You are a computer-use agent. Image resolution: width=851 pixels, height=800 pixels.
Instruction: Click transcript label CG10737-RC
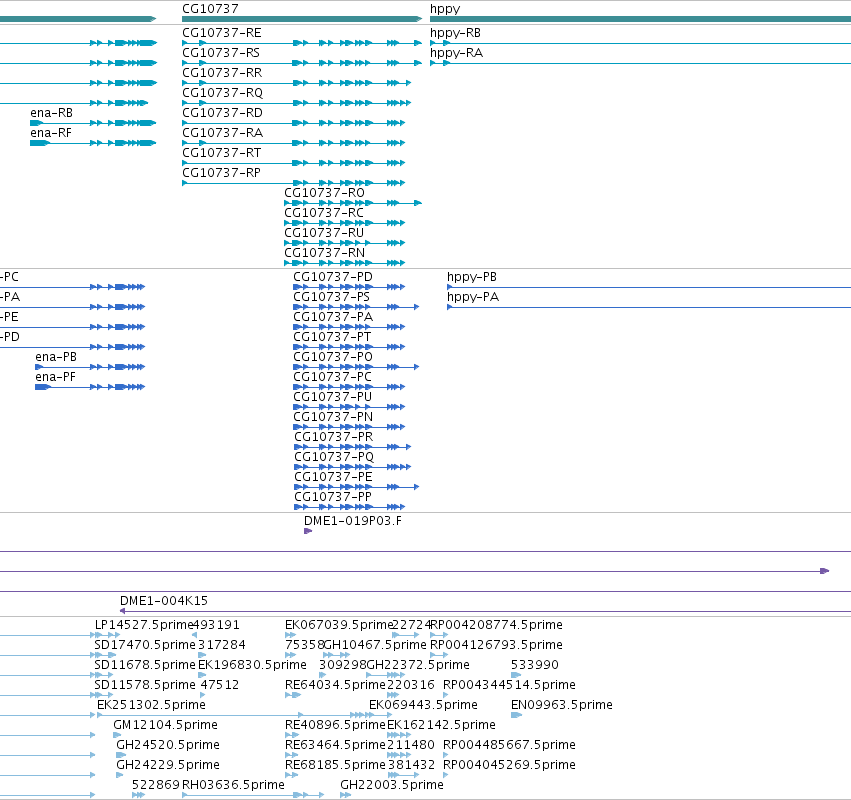324,213
